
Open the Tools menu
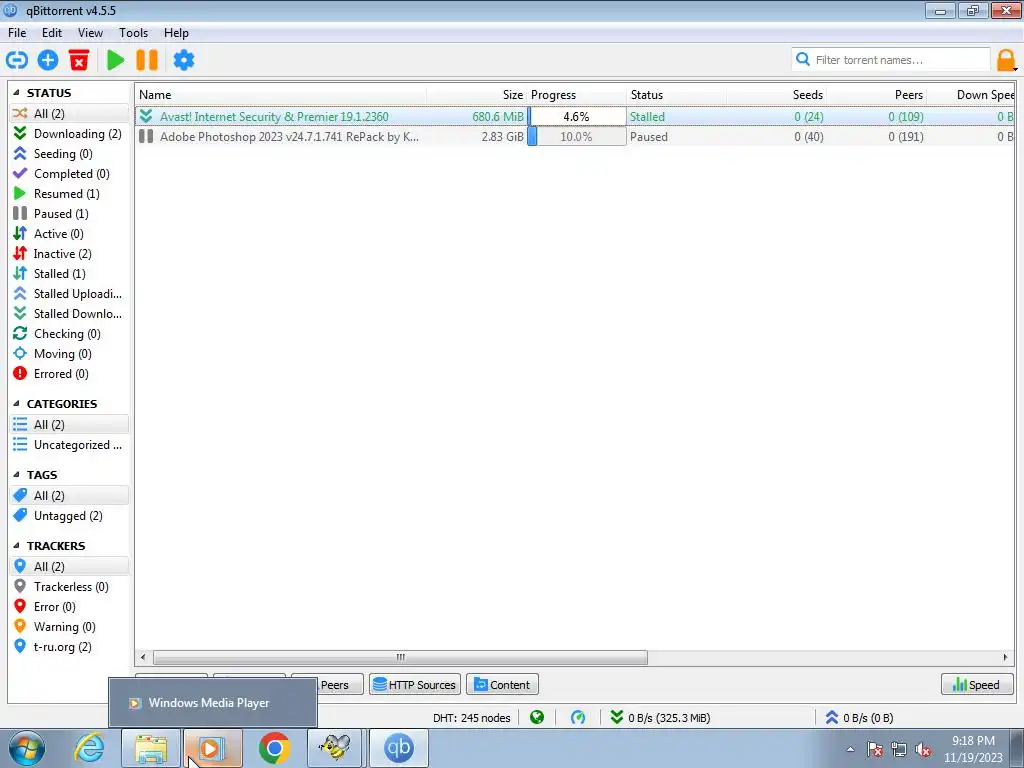[133, 33]
